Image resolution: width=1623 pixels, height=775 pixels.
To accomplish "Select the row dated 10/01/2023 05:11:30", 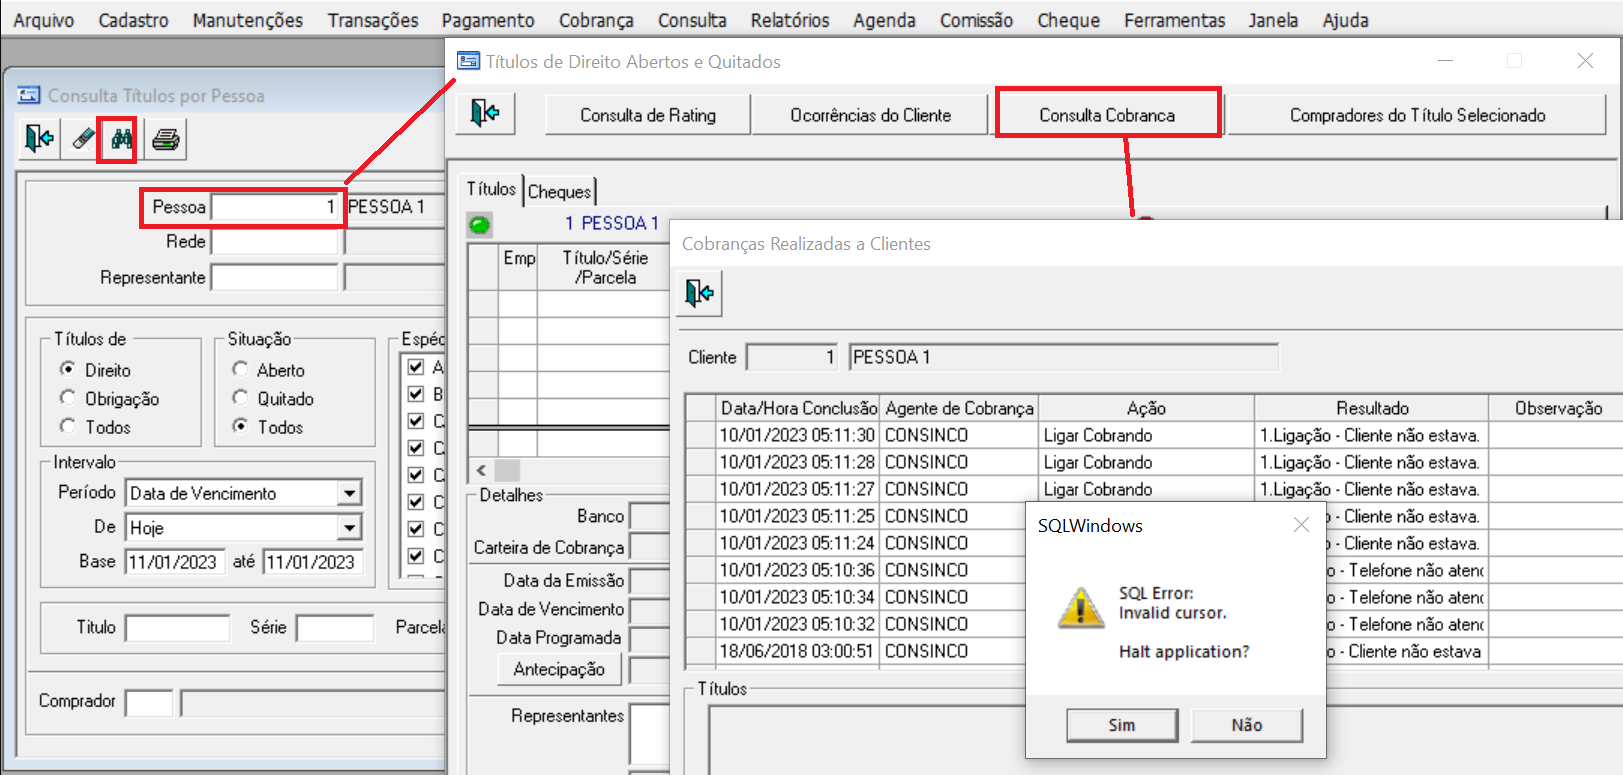I will [x=1153, y=435].
